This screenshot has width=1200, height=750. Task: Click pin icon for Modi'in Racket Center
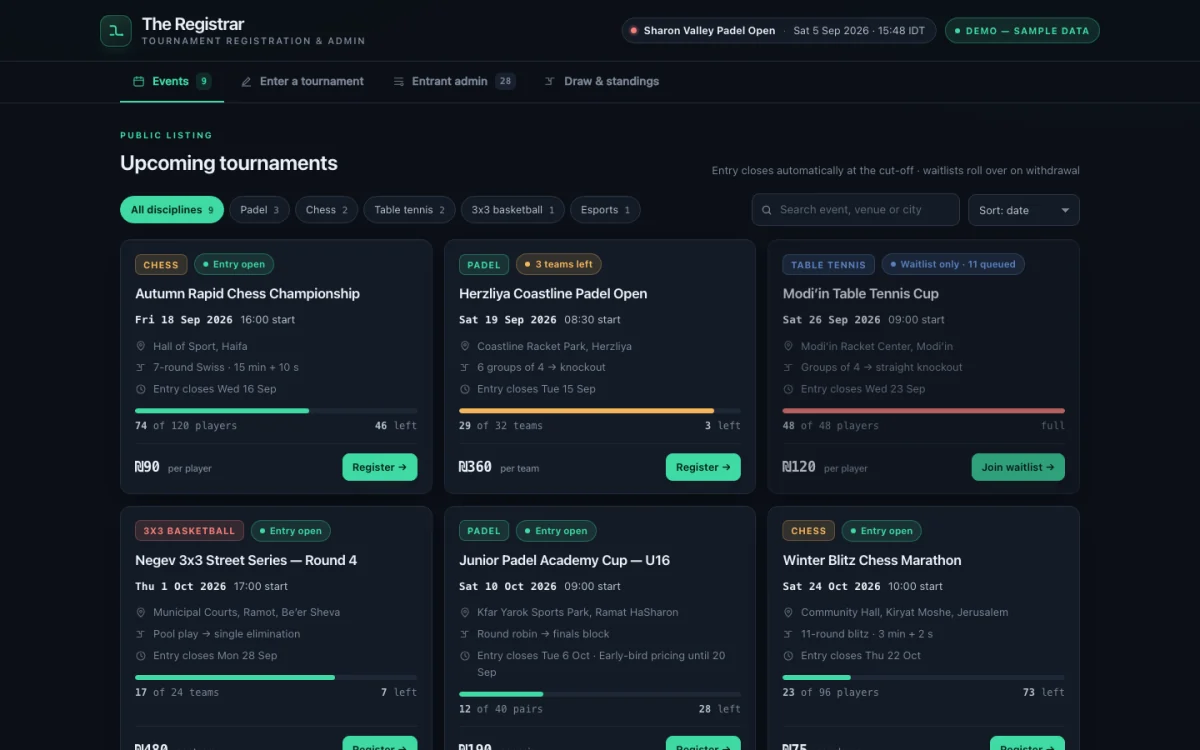(x=789, y=346)
